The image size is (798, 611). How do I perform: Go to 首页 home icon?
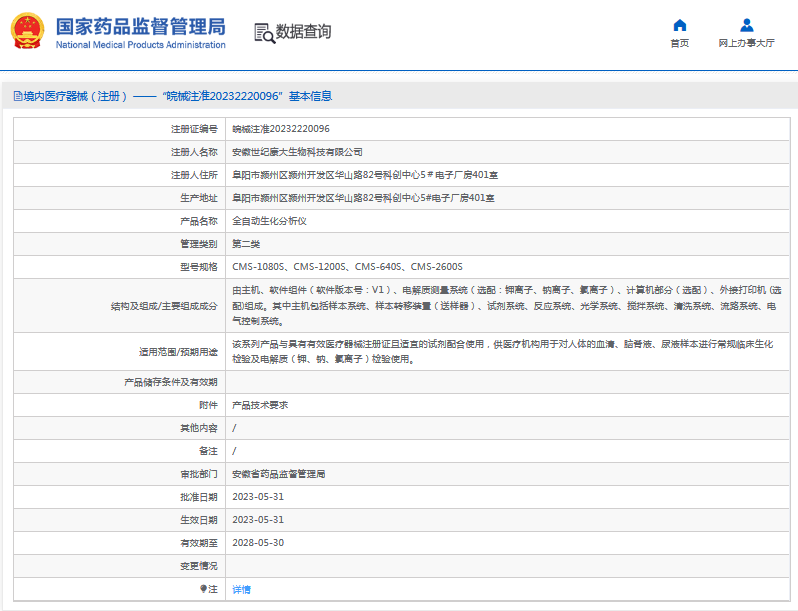click(x=679, y=25)
